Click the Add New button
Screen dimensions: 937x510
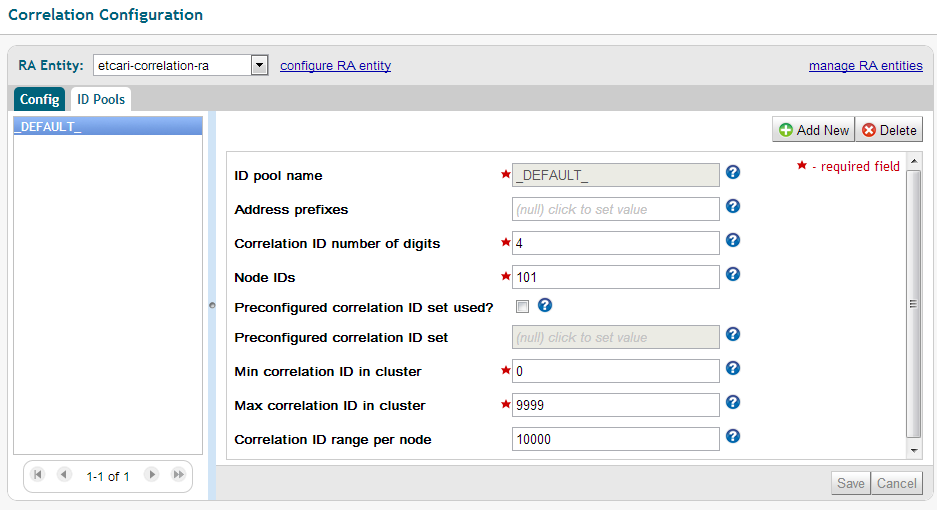click(x=813, y=130)
